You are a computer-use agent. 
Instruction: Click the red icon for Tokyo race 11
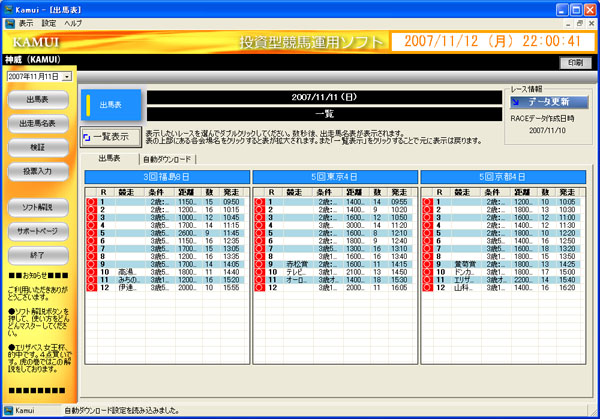[x=261, y=280]
